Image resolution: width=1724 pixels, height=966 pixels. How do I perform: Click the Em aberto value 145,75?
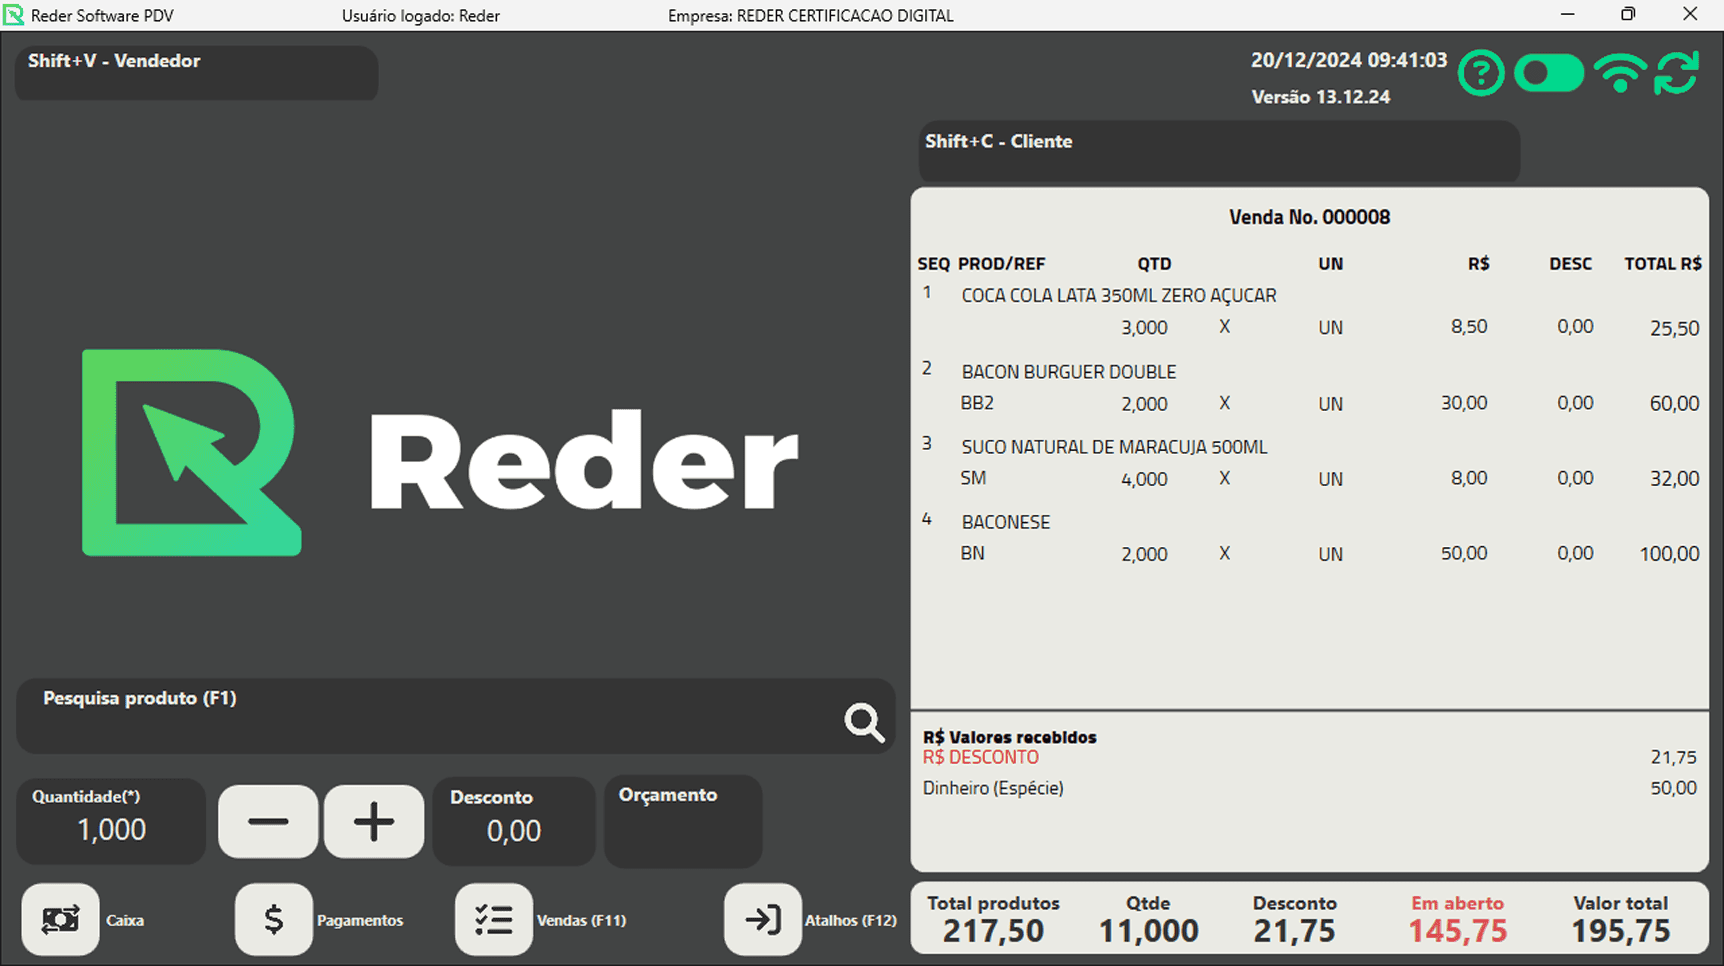[1457, 931]
